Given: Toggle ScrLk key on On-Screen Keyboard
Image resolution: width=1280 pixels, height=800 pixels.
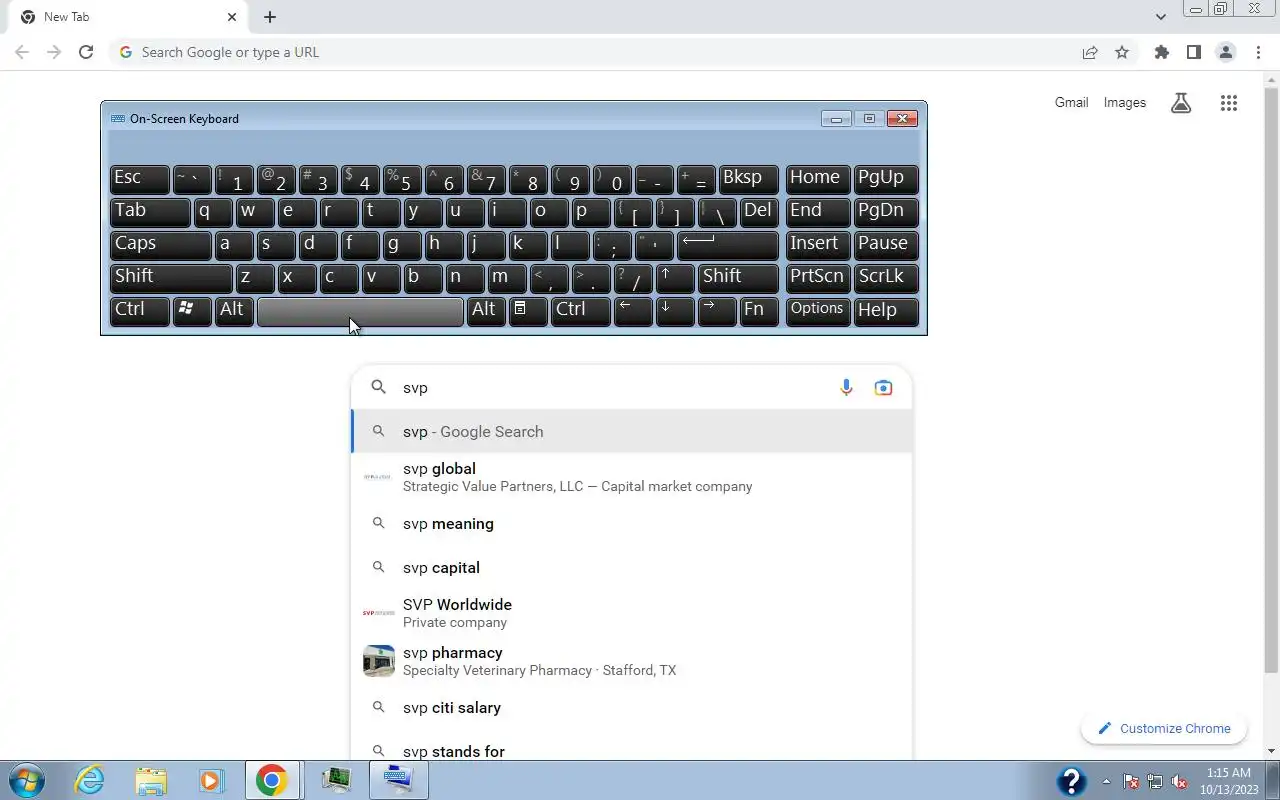Looking at the screenshot, I should [x=887, y=277].
